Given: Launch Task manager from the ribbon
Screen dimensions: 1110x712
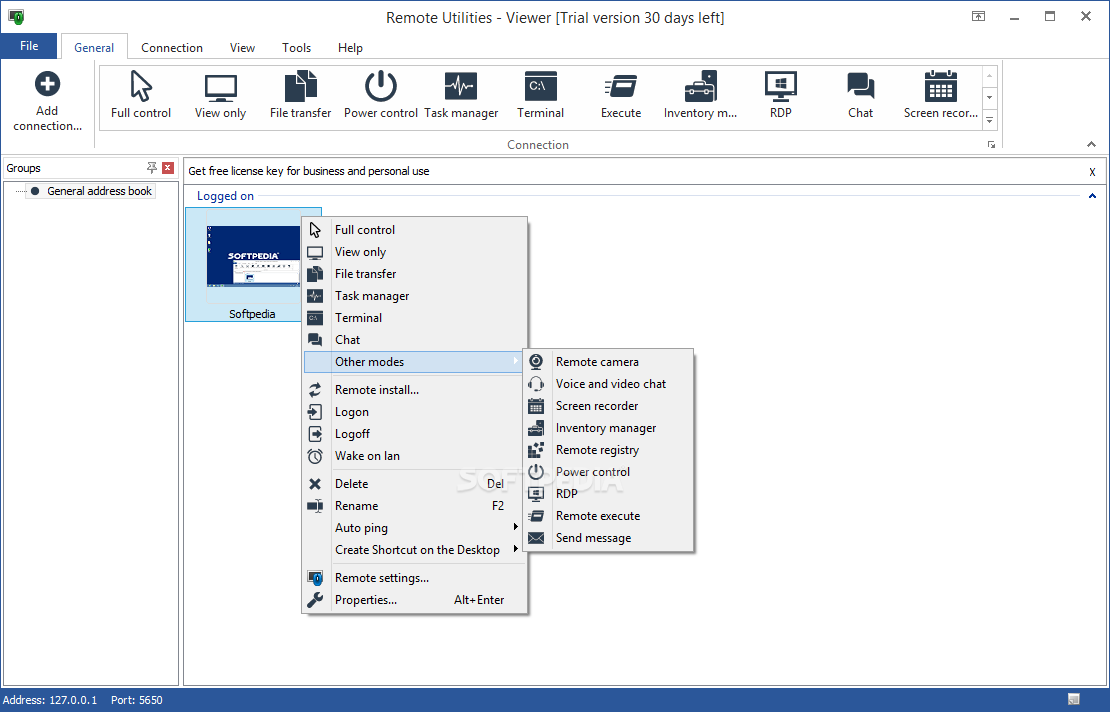Looking at the screenshot, I should pyautogui.click(x=461, y=95).
